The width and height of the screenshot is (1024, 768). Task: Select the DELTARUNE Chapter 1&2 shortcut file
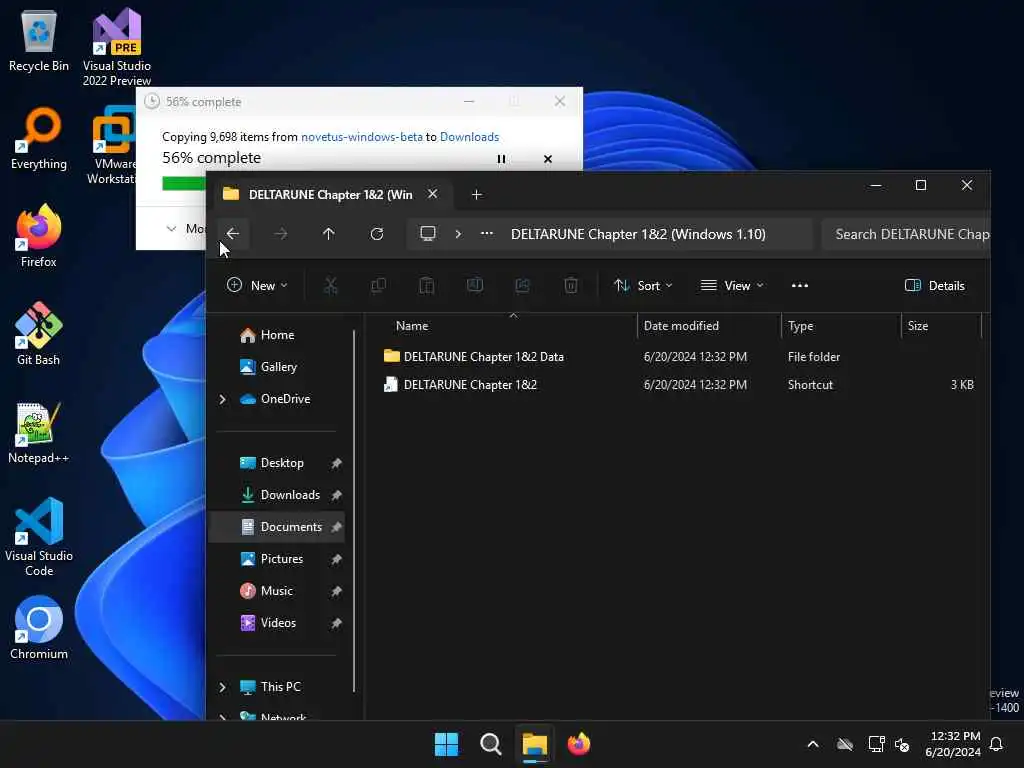pyautogui.click(x=470, y=385)
